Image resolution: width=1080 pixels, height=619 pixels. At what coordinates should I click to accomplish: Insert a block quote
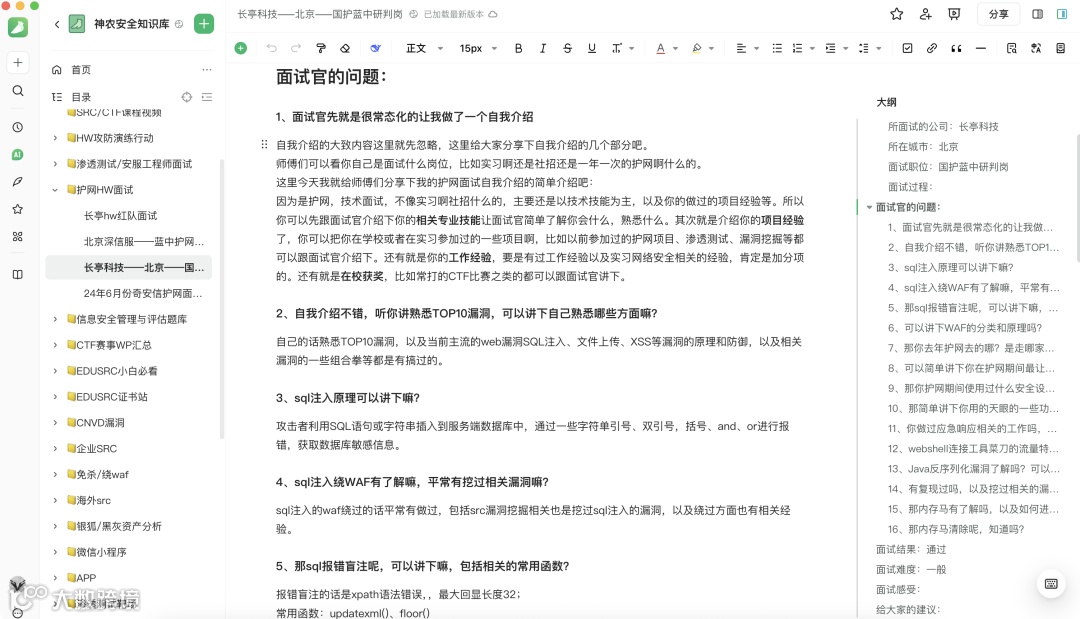pos(956,48)
